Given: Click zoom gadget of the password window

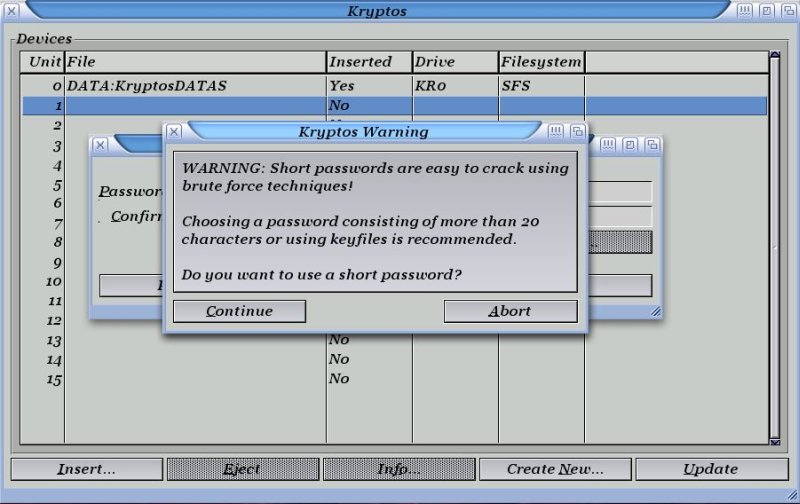Looking at the screenshot, I should (630, 145).
